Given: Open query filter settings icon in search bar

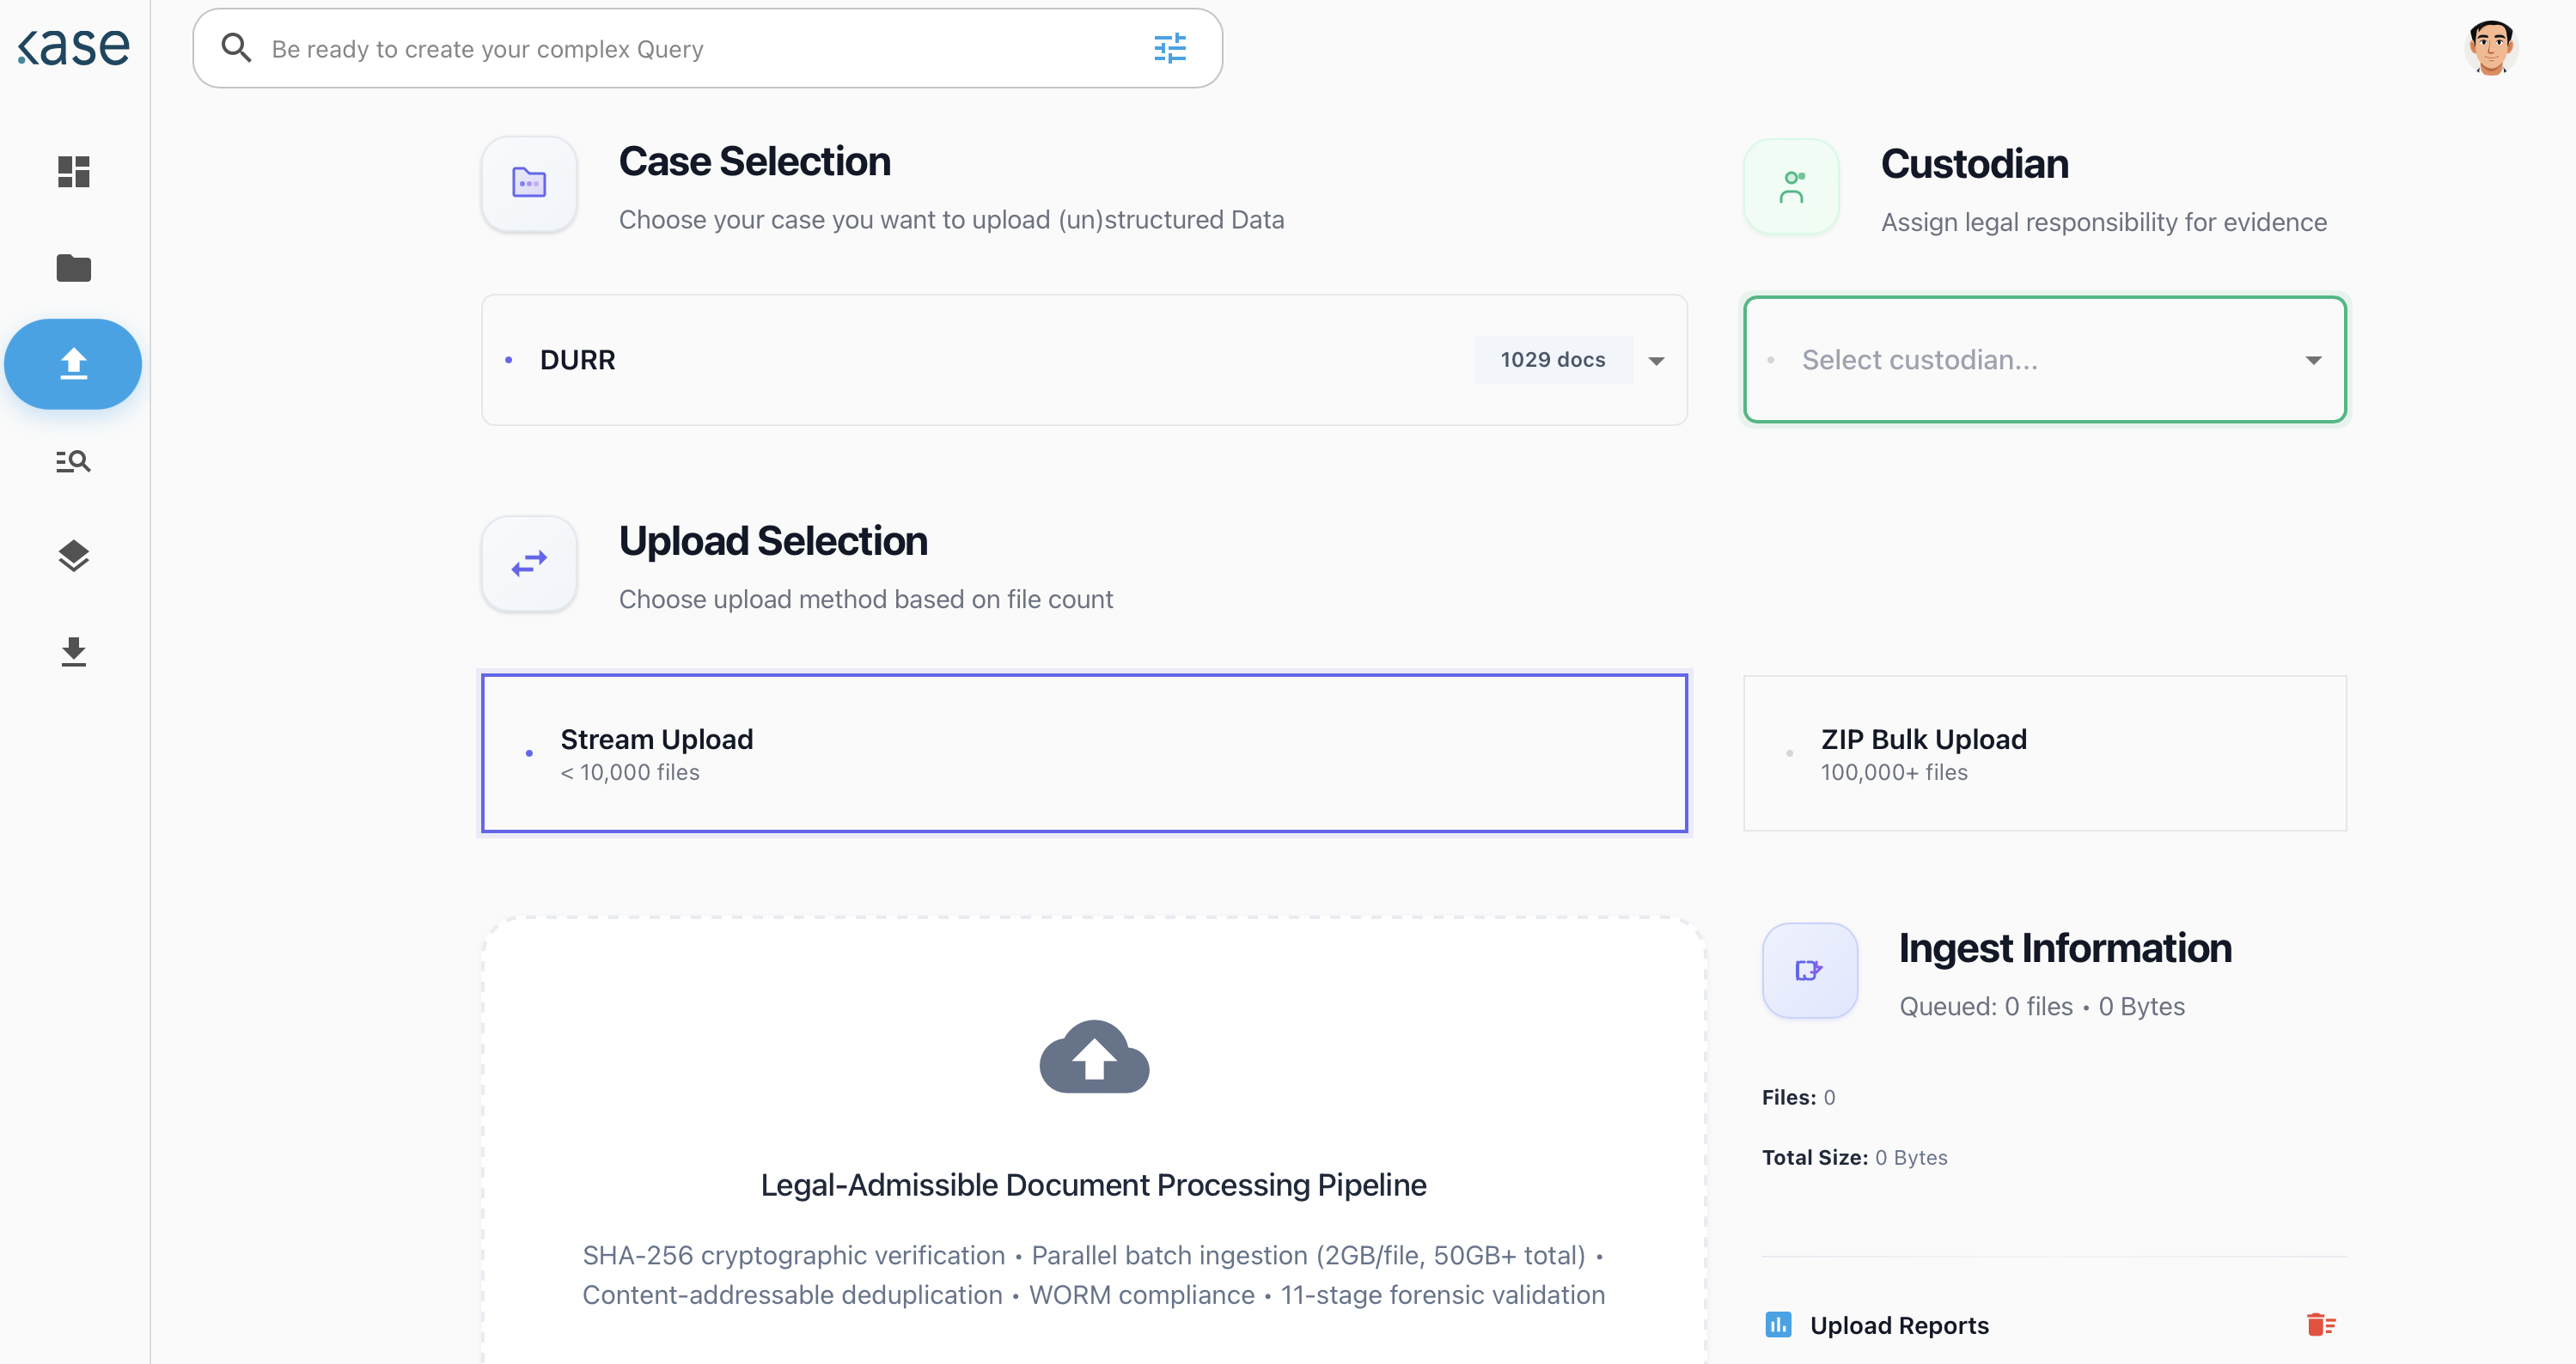Looking at the screenshot, I should point(1169,48).
